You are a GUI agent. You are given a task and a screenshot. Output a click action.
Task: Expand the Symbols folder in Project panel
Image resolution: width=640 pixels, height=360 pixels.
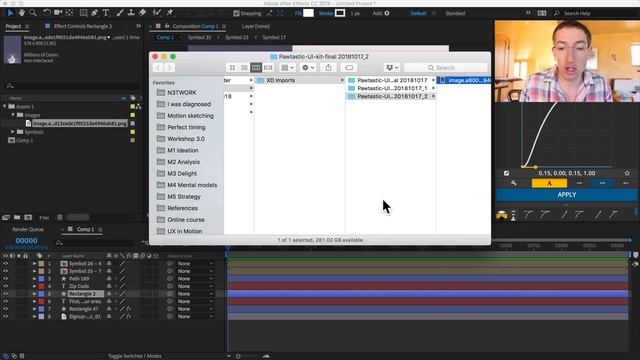point(13,132)
